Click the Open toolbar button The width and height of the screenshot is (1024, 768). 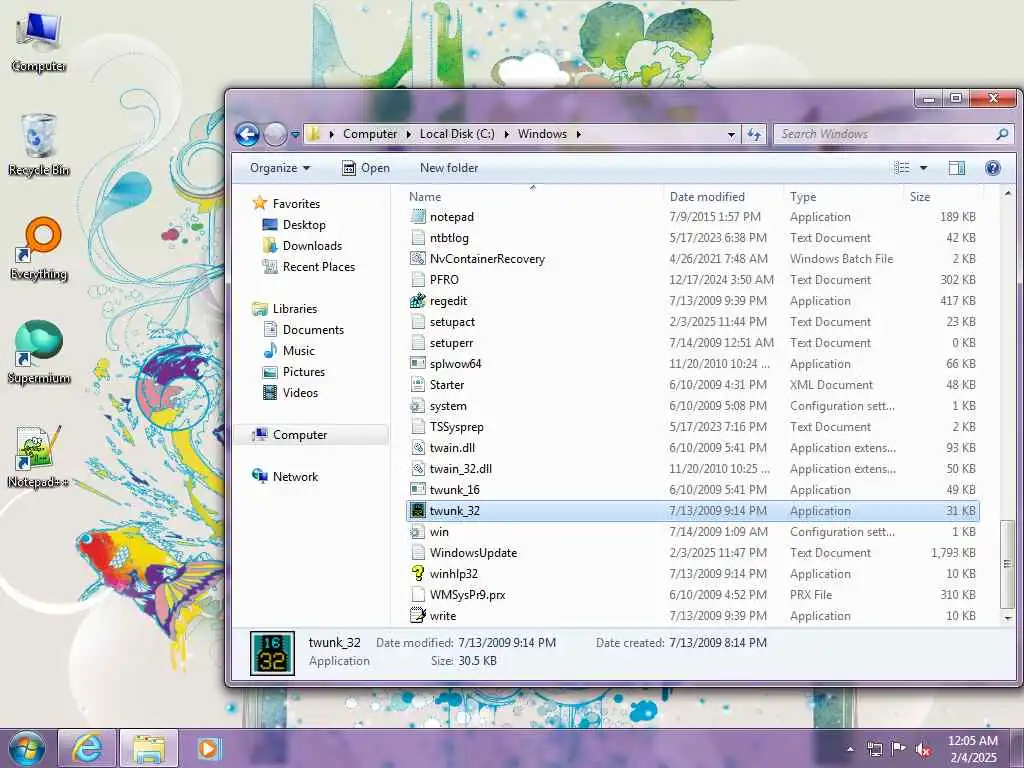tap(366, 168)
